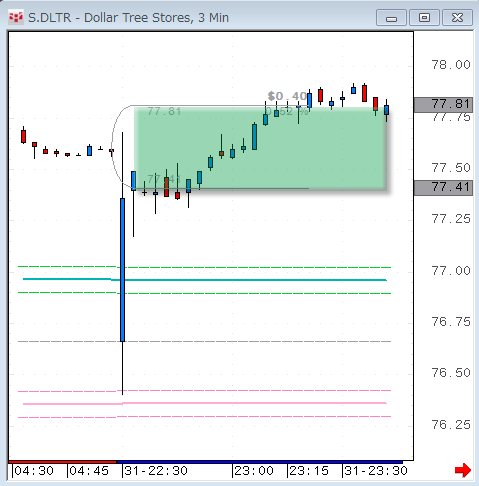Click the 78.00 price axis label
The image size is (479, 486).
[x=451, y=65]
